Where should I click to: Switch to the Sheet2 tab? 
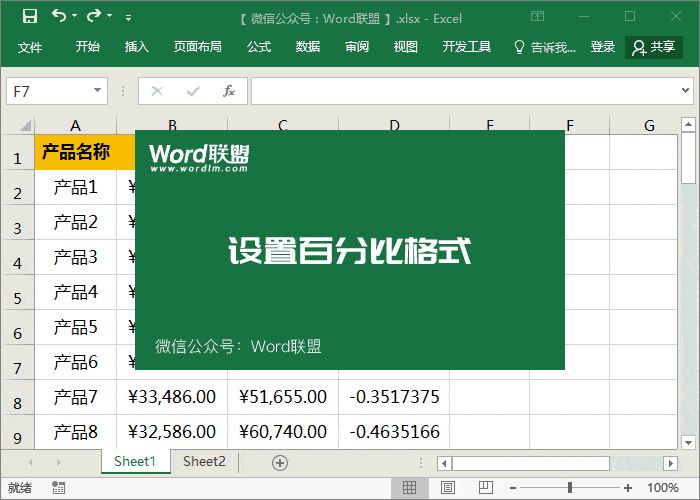(204, 461)
